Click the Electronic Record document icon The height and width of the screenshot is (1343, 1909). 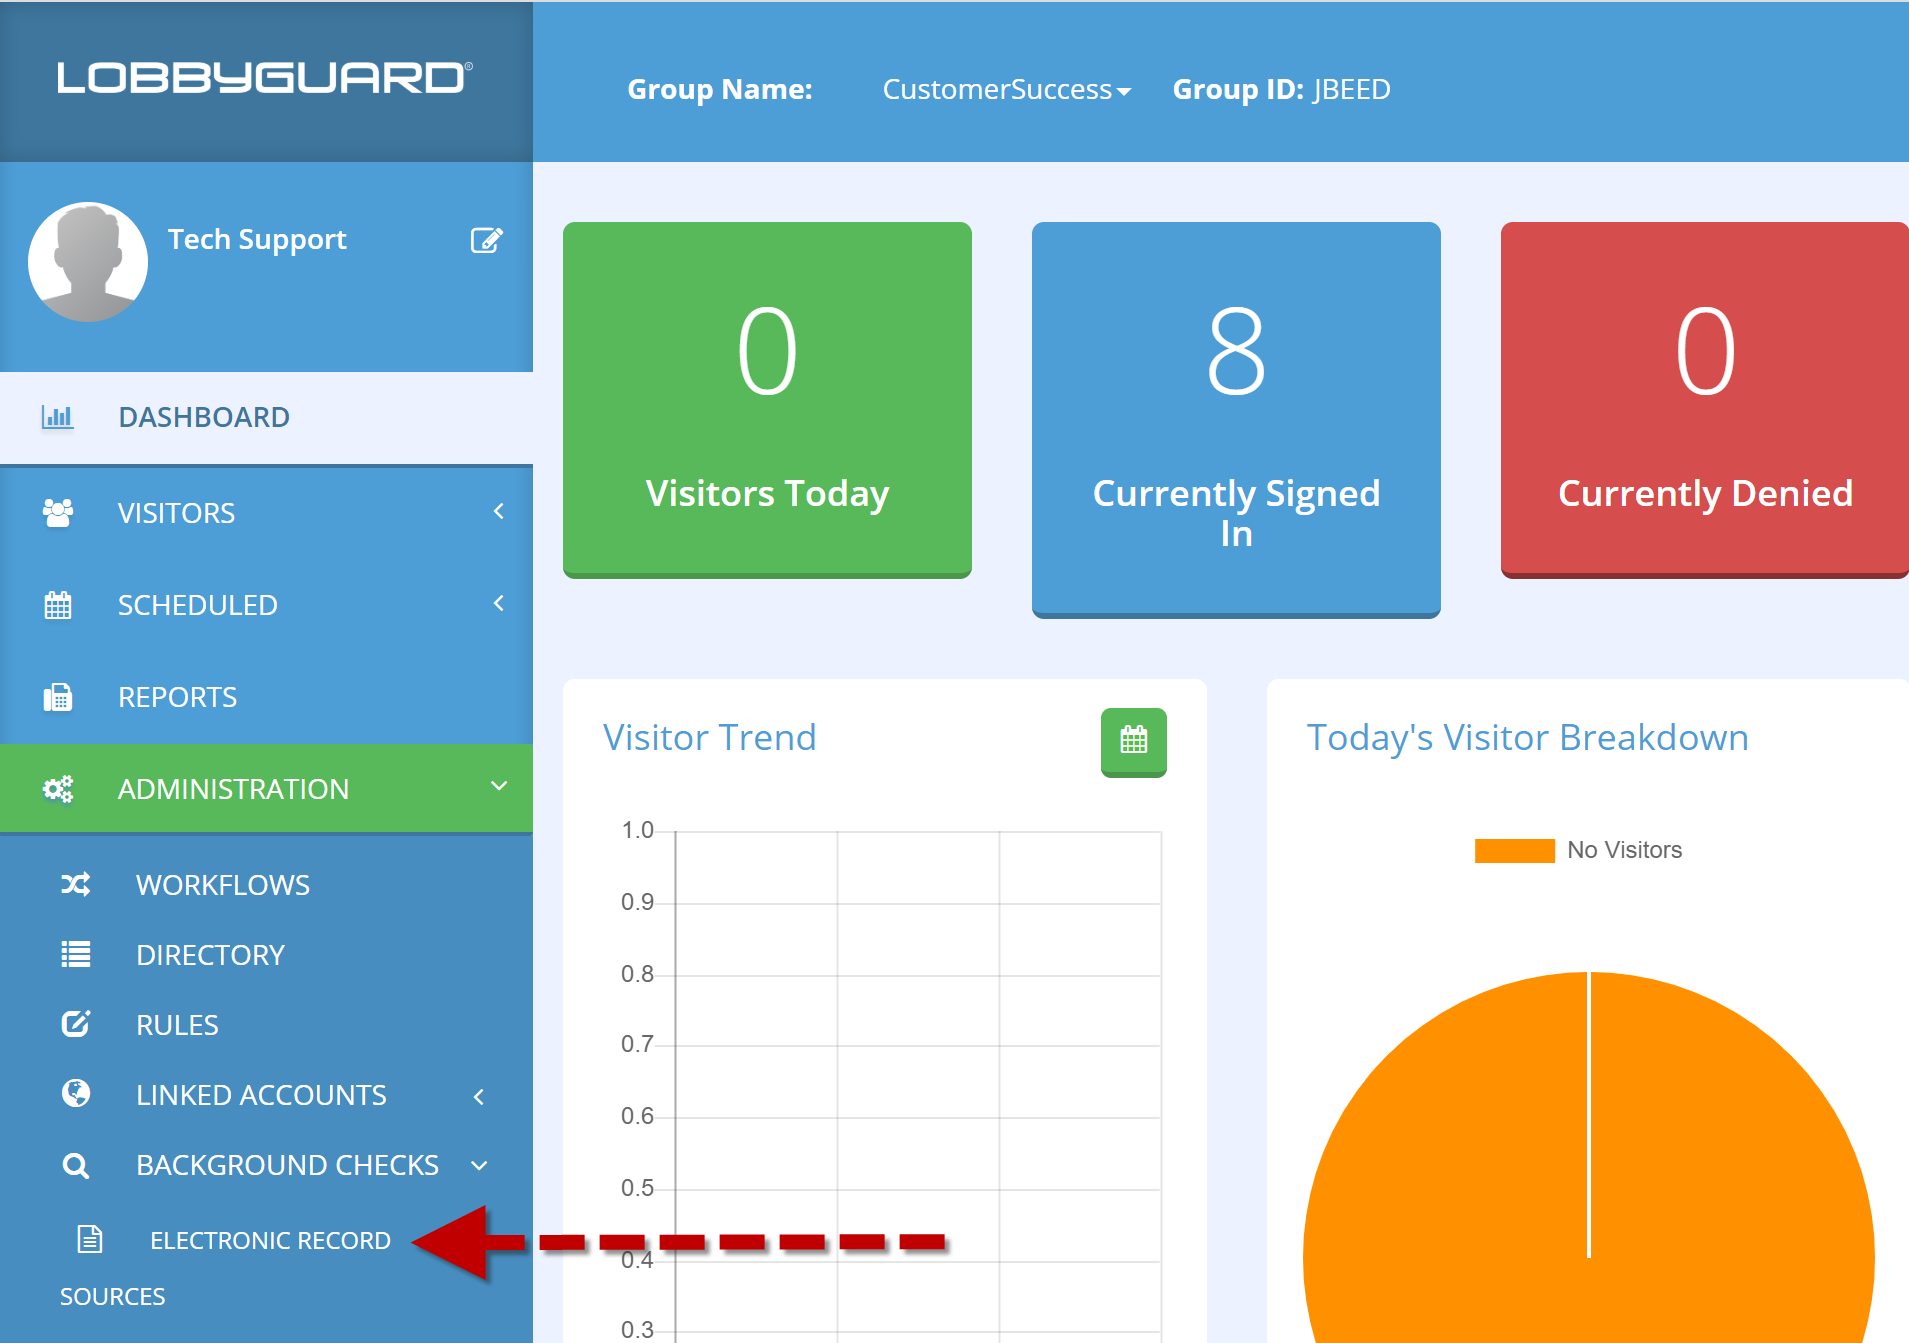coord(90,1239)
